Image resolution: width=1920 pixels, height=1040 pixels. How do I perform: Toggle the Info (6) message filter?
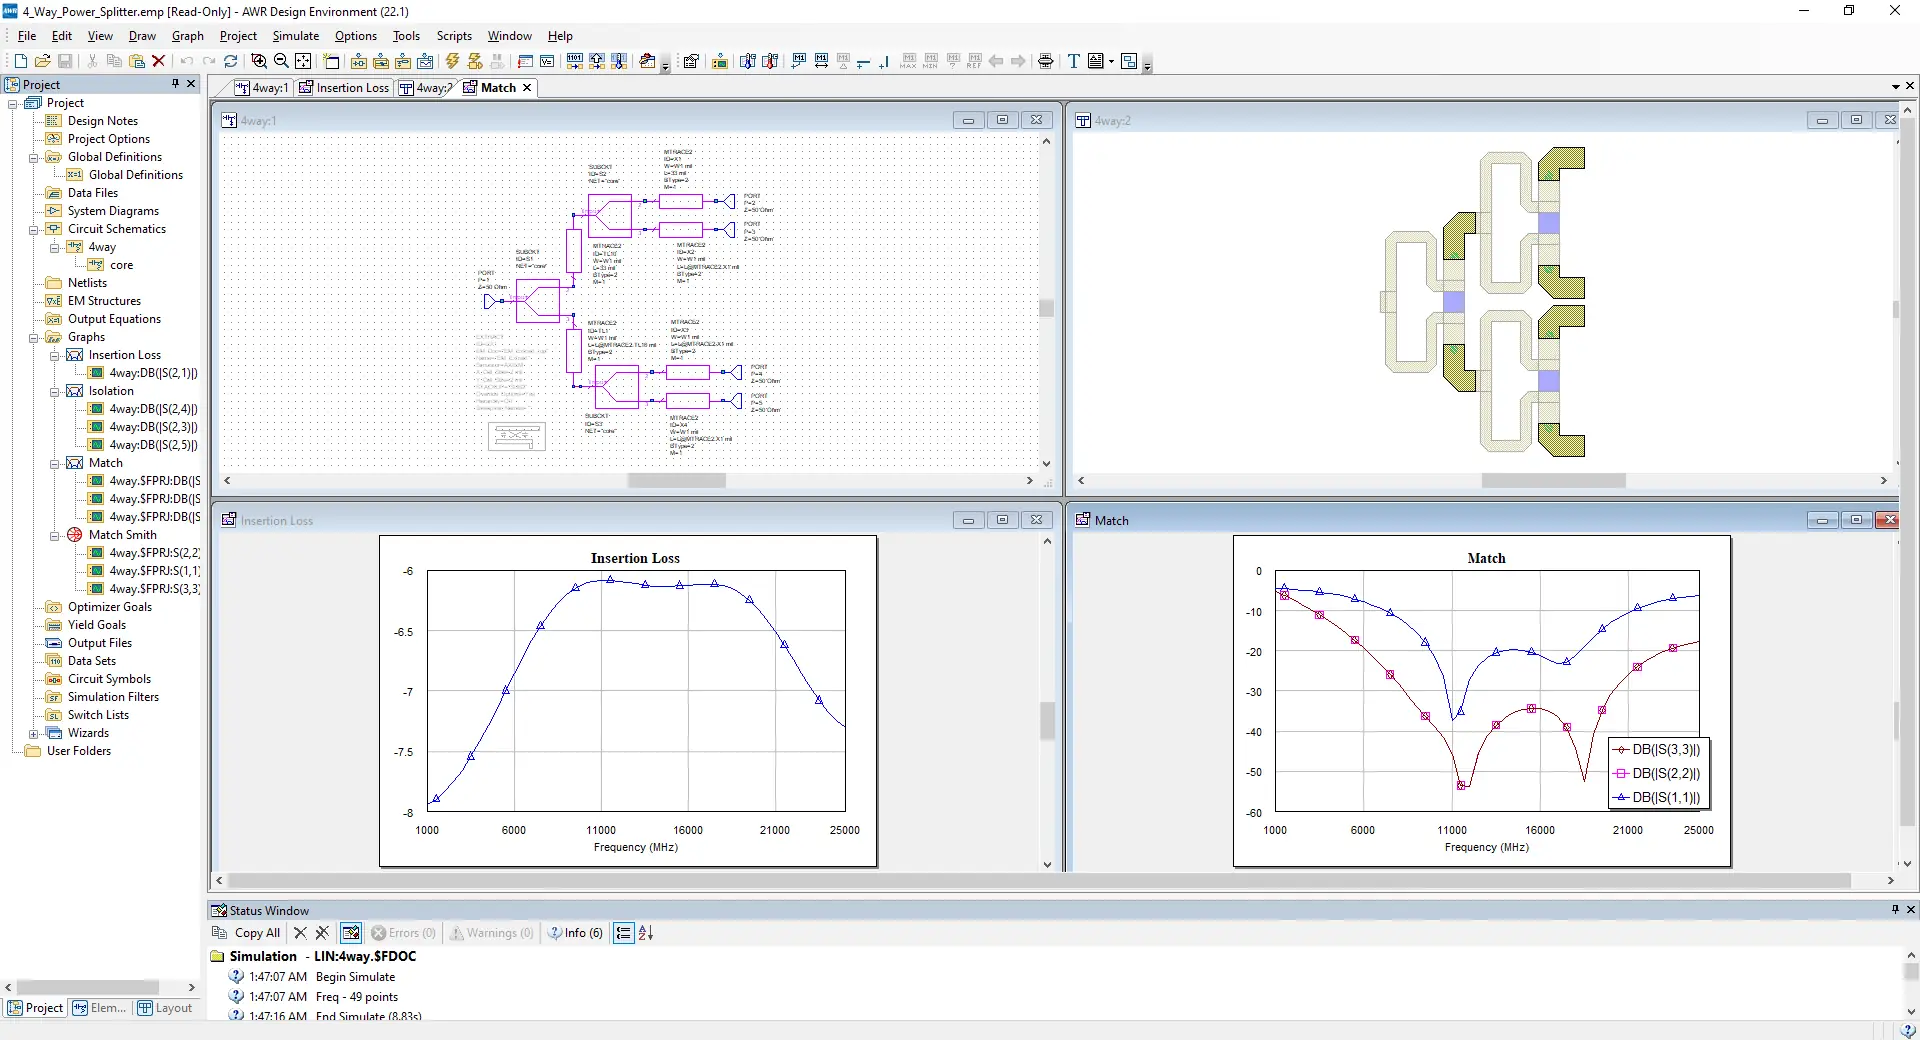(x=575, y=933)
